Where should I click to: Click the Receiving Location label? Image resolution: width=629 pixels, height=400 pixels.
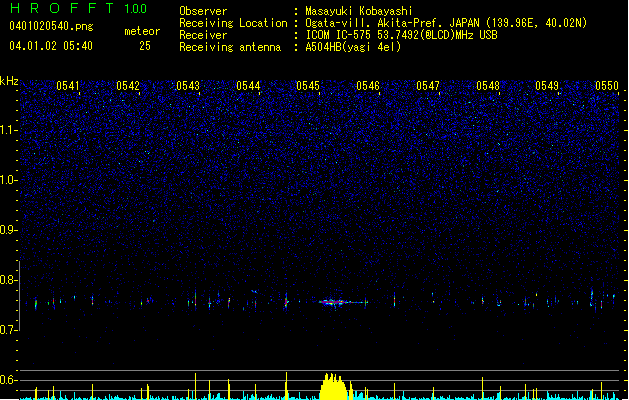(233, 23)
